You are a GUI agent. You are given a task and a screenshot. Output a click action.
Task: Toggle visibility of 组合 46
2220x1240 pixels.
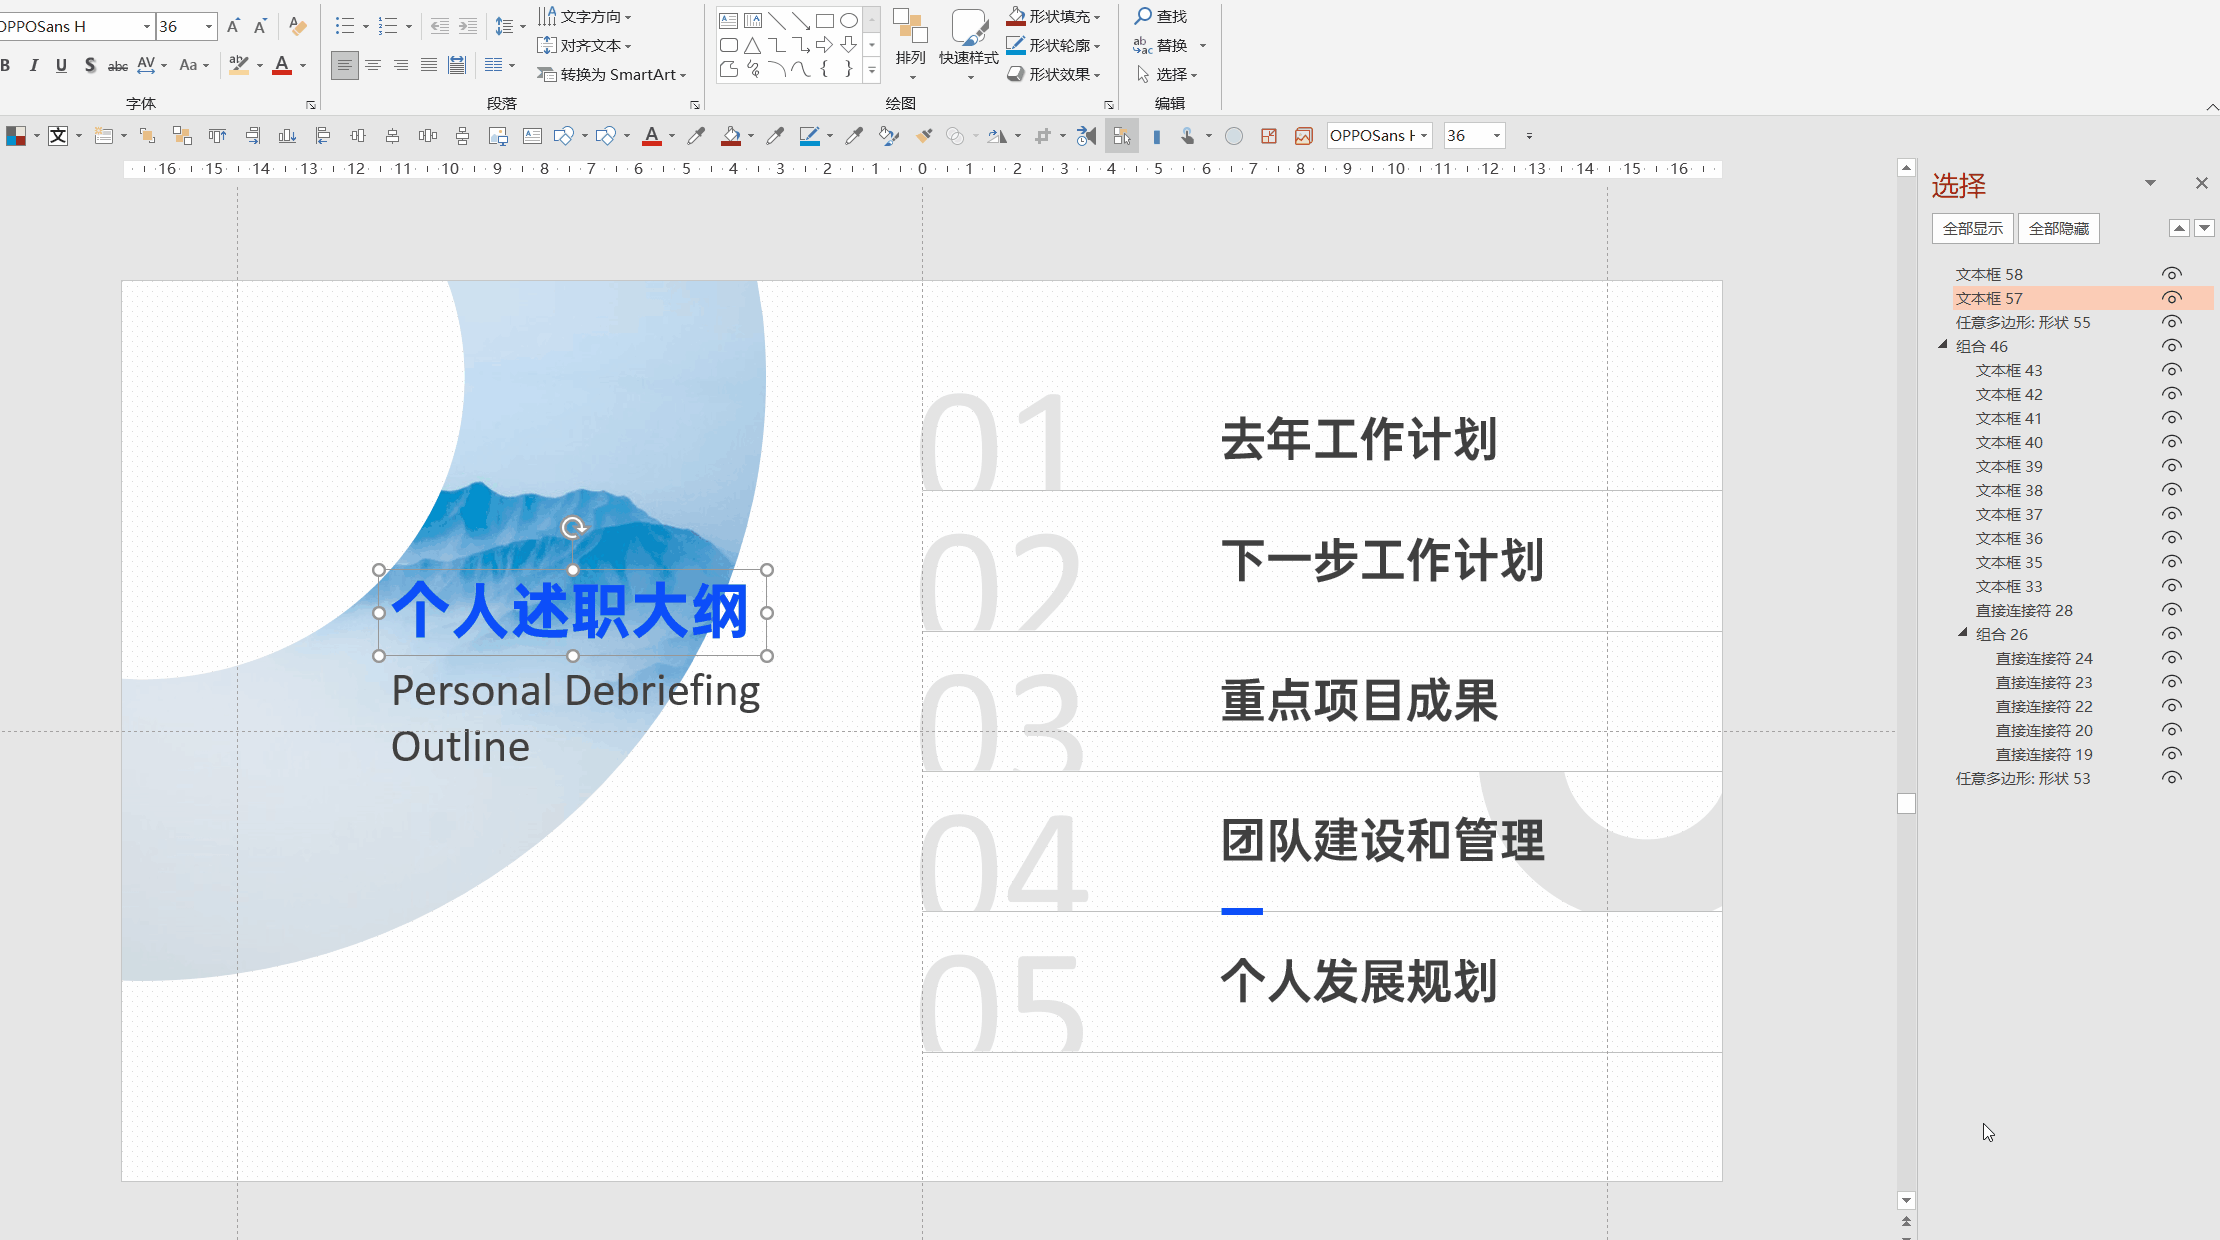2171,346
